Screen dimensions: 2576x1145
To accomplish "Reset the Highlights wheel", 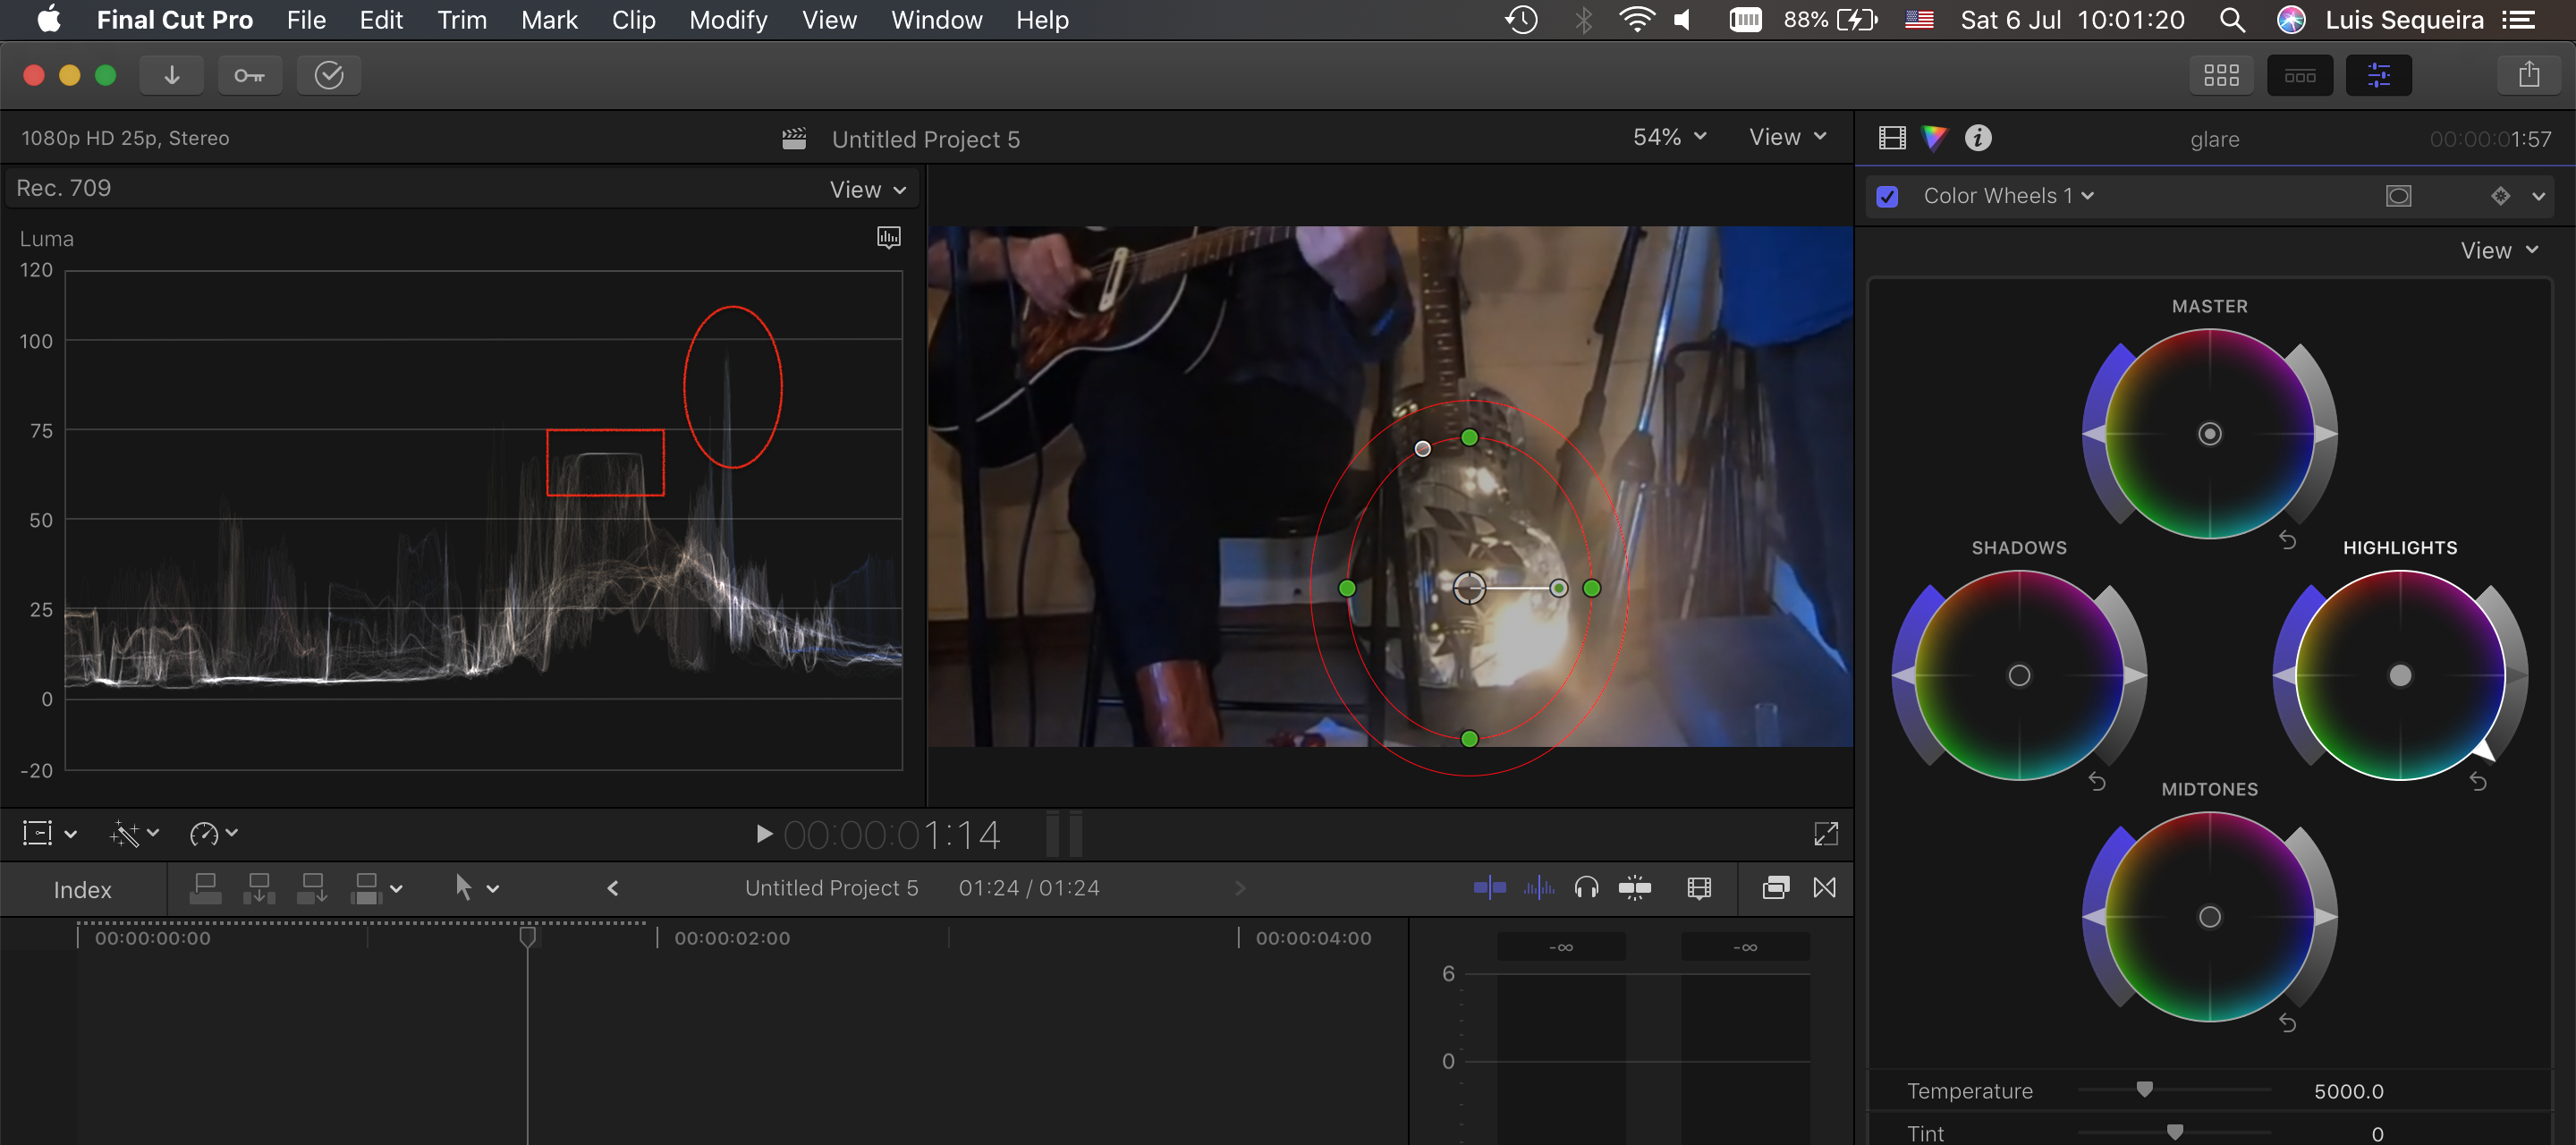I will [x=2477, y=782].
